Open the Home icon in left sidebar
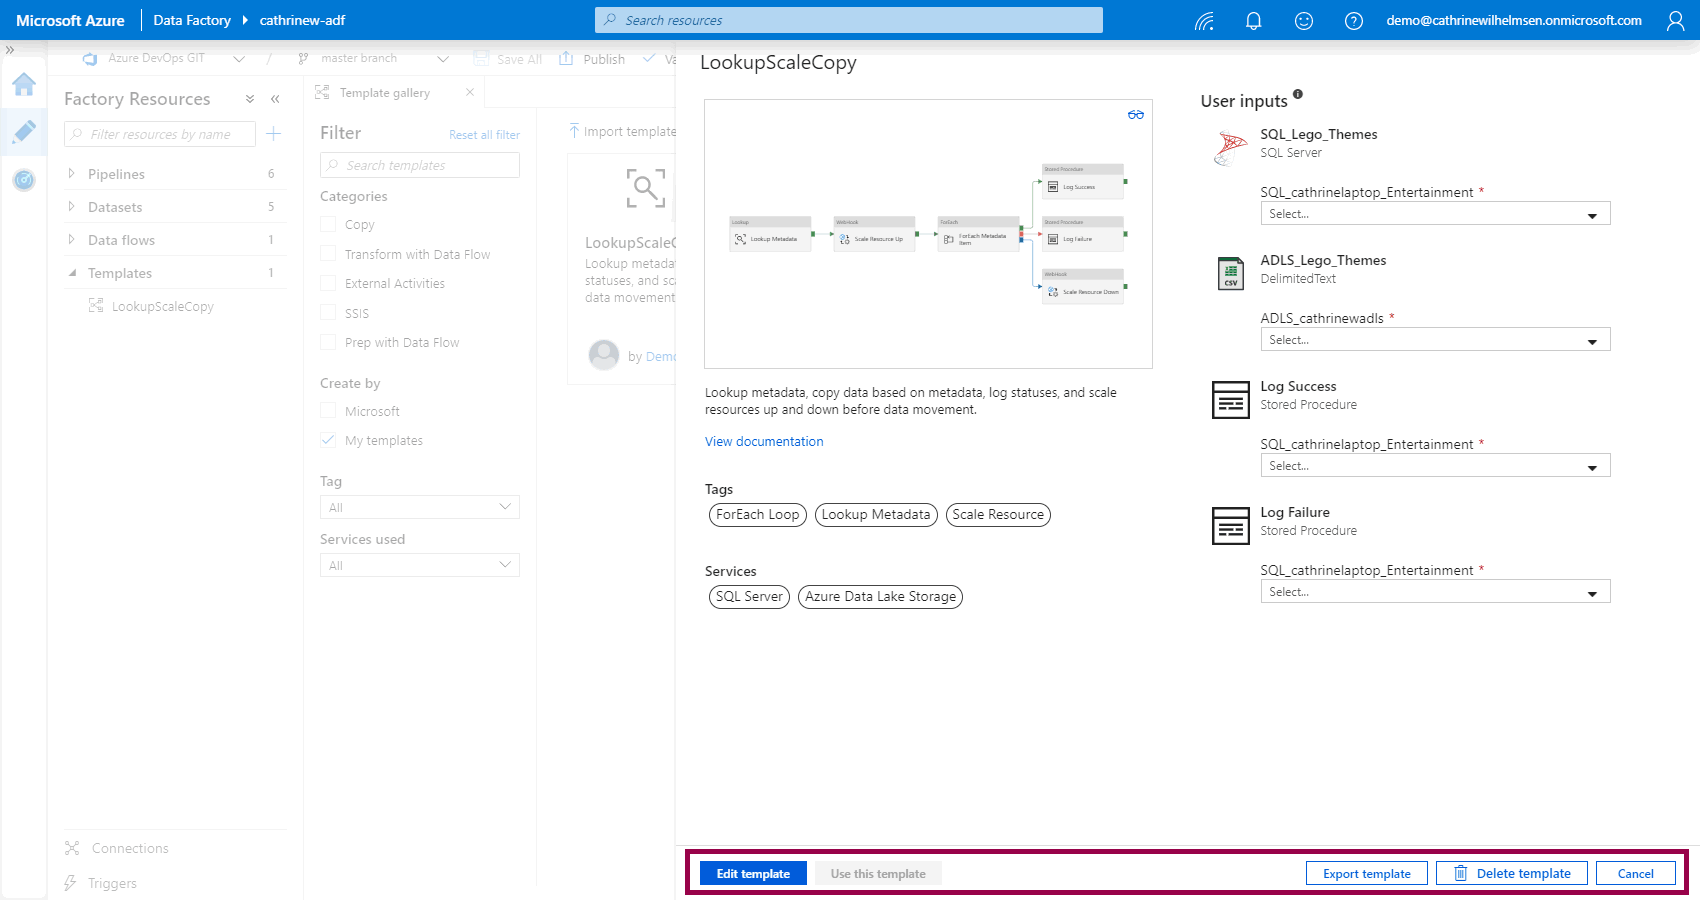1700x900 pixels. click(24, 85)
